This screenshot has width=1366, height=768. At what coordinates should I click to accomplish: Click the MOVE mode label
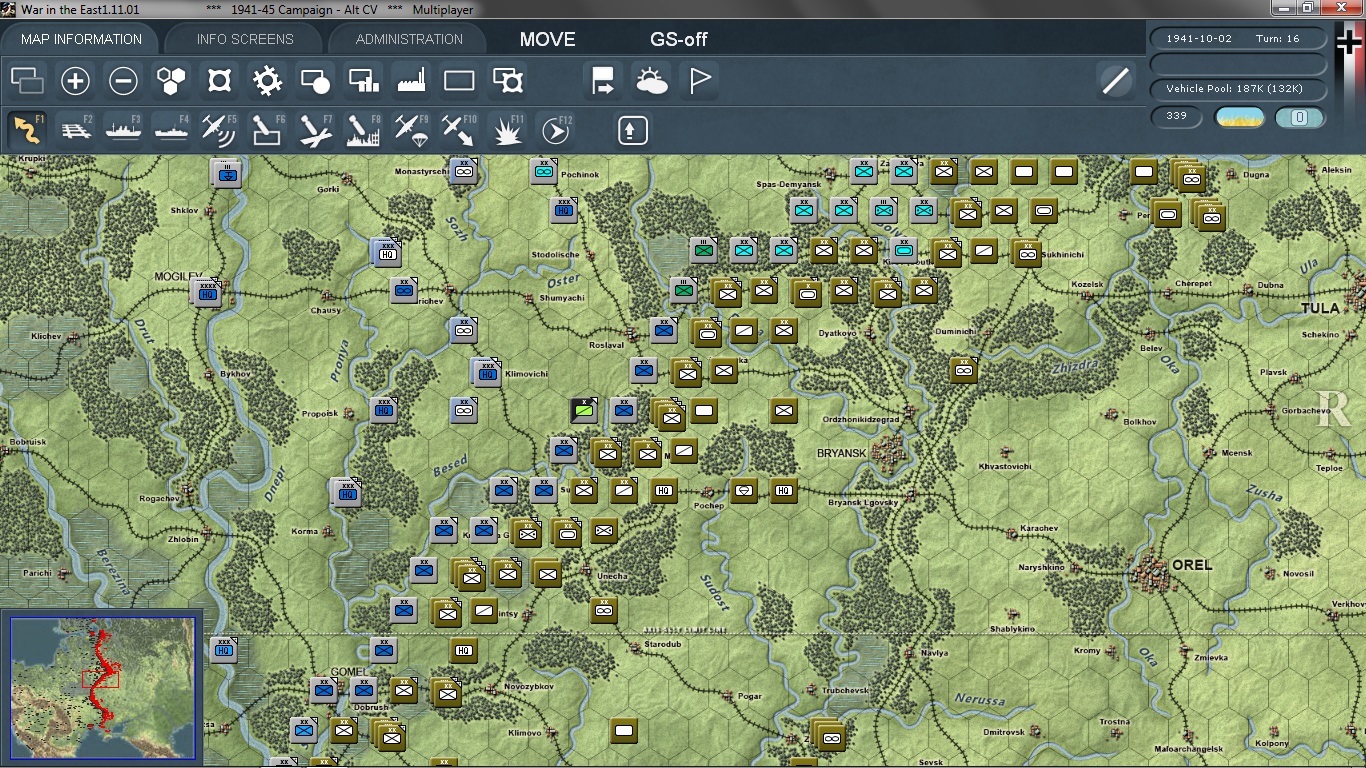(x=547, y=40)
